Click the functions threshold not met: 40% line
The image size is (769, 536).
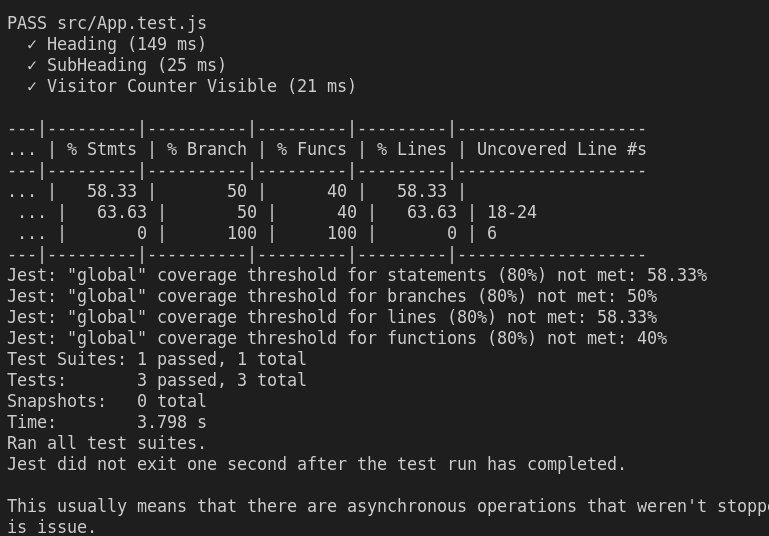click(337, 338)
